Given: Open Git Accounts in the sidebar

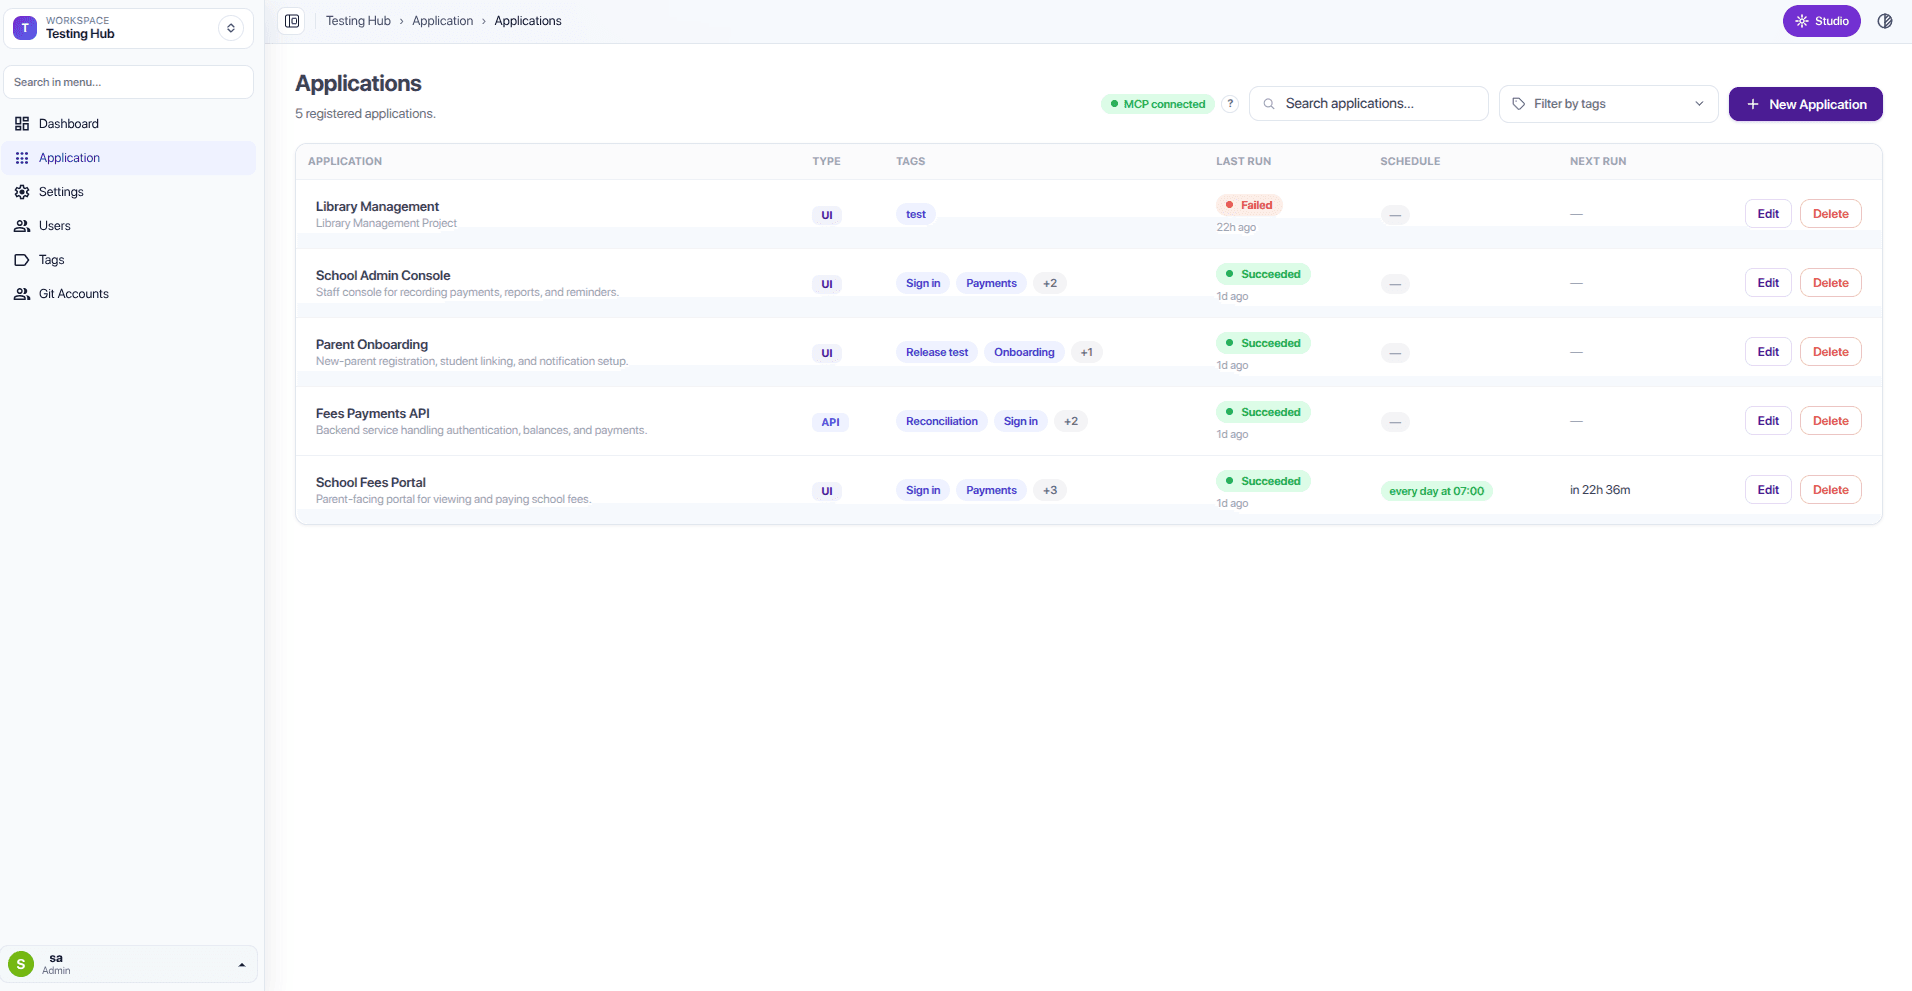Looking at the screenshot, I should click(x=129, y=294).
